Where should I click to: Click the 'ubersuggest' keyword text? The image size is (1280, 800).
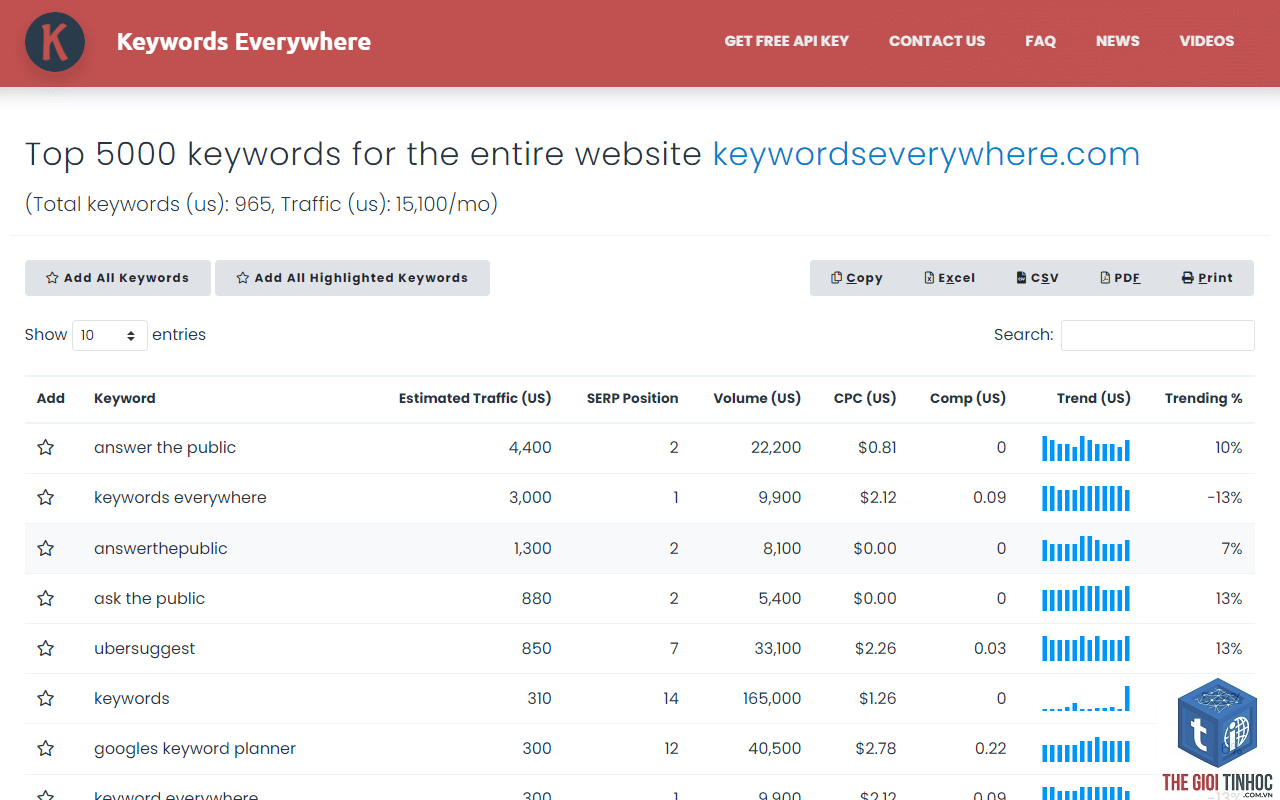pos(145,648)
